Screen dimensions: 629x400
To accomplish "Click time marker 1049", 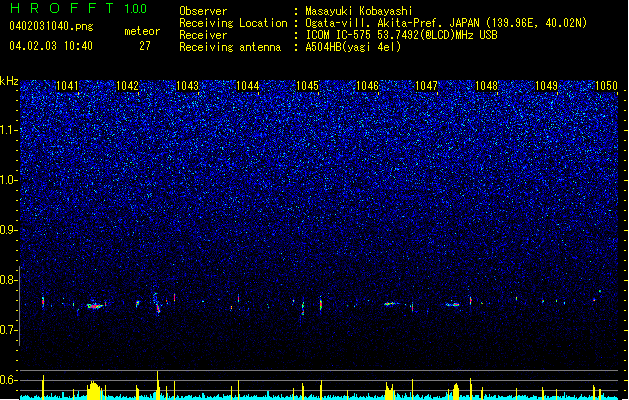I will [546, 86].
